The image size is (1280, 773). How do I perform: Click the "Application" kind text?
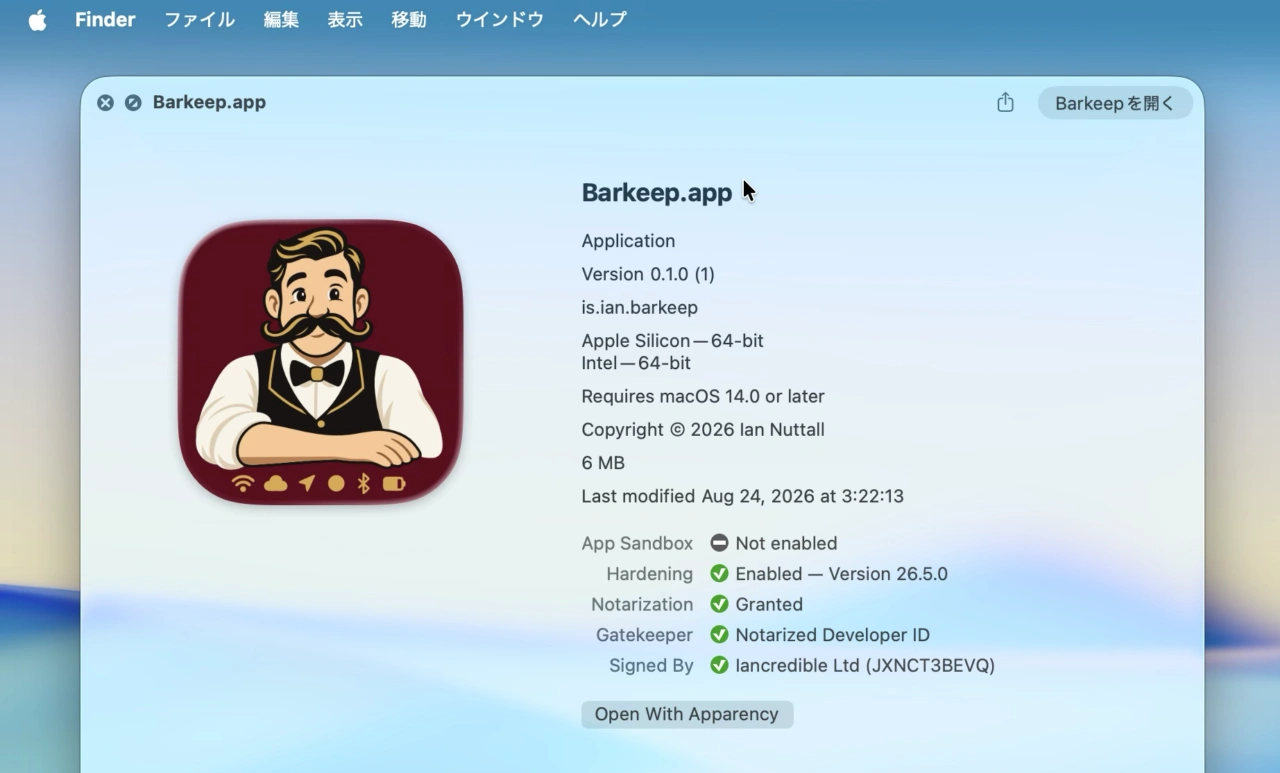click(x=628, y=241)
